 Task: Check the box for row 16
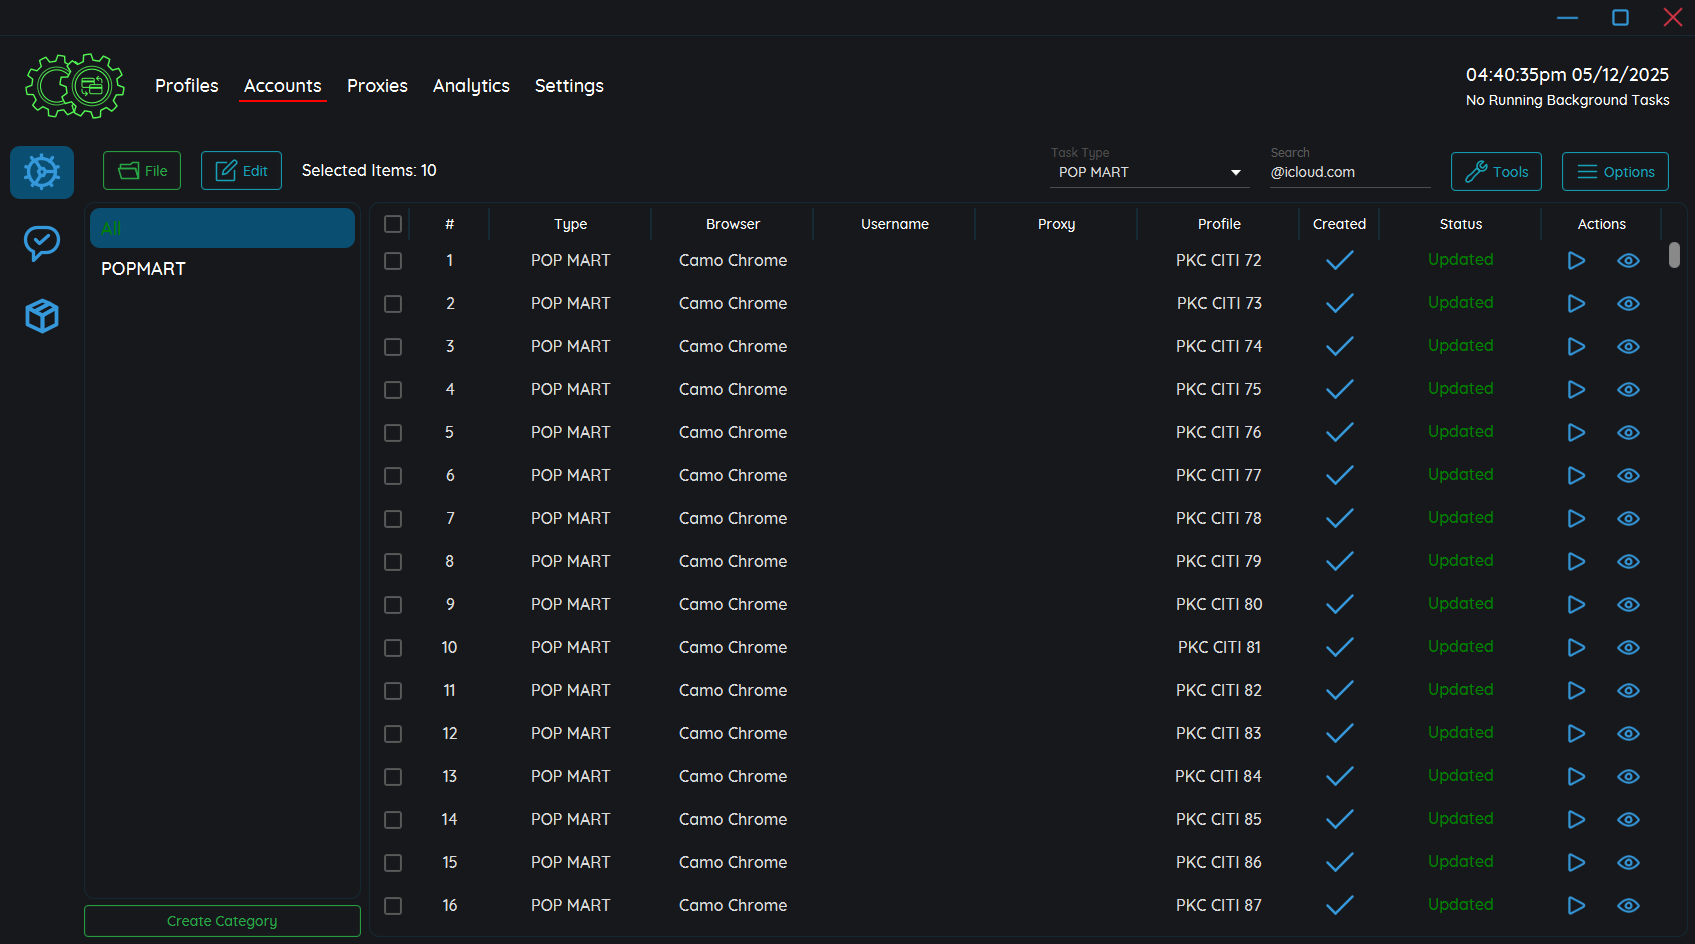(393, 905)
